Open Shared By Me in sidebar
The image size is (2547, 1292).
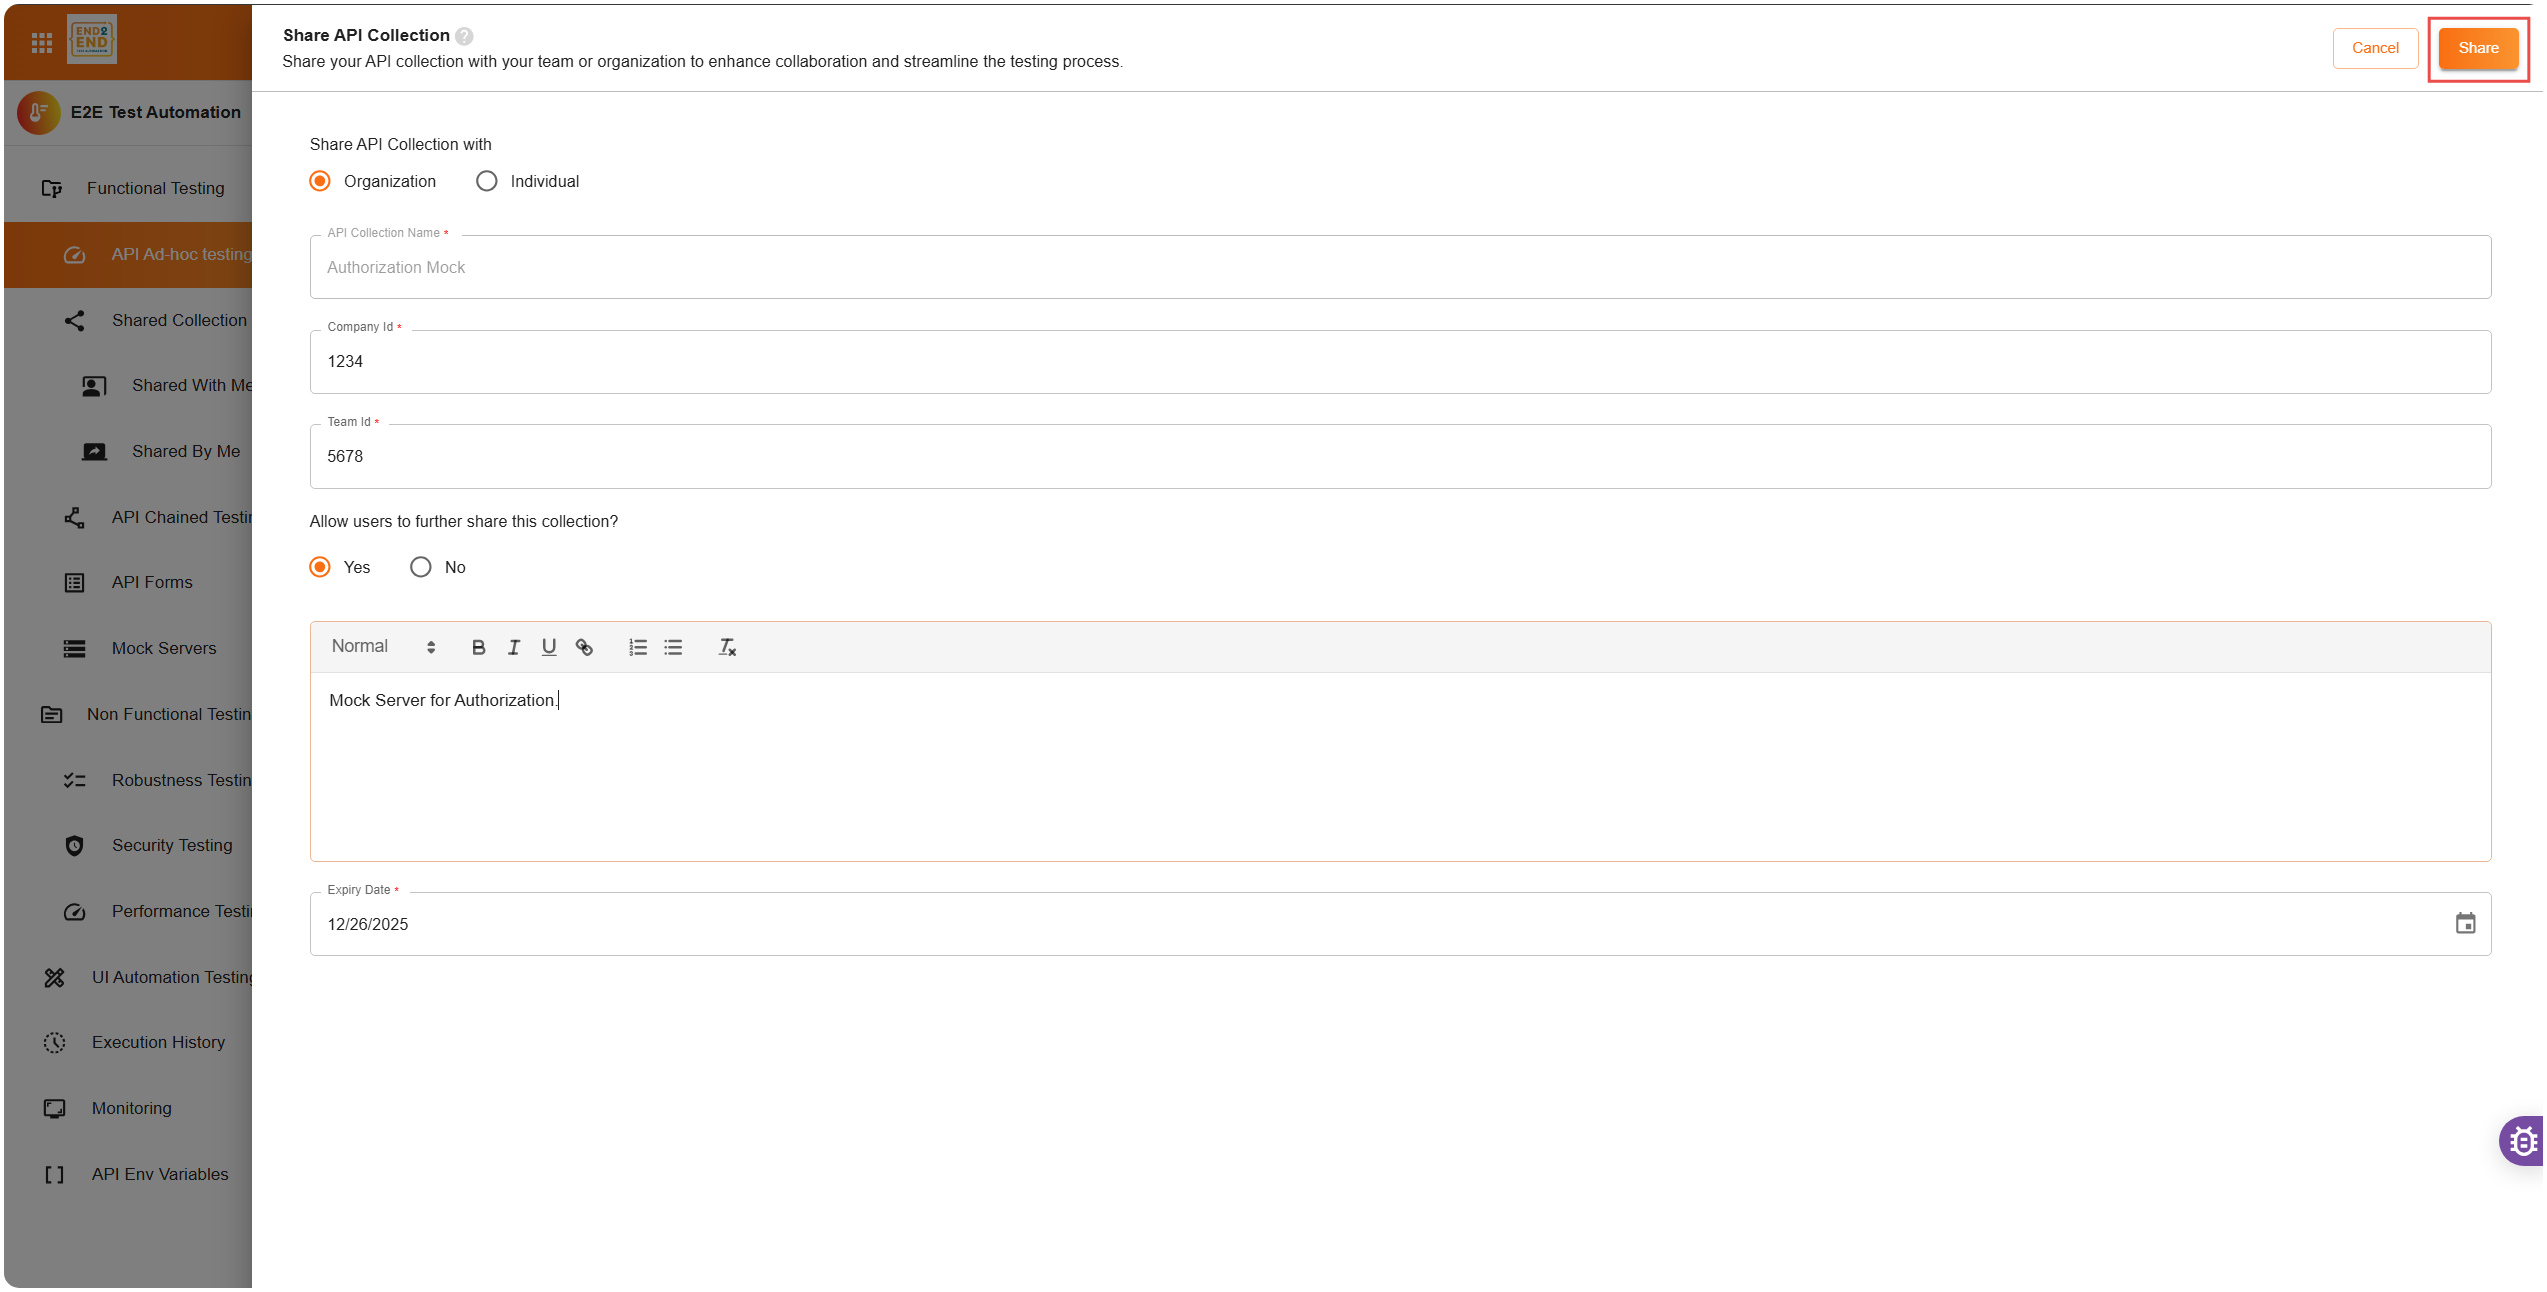pos(185,451)
